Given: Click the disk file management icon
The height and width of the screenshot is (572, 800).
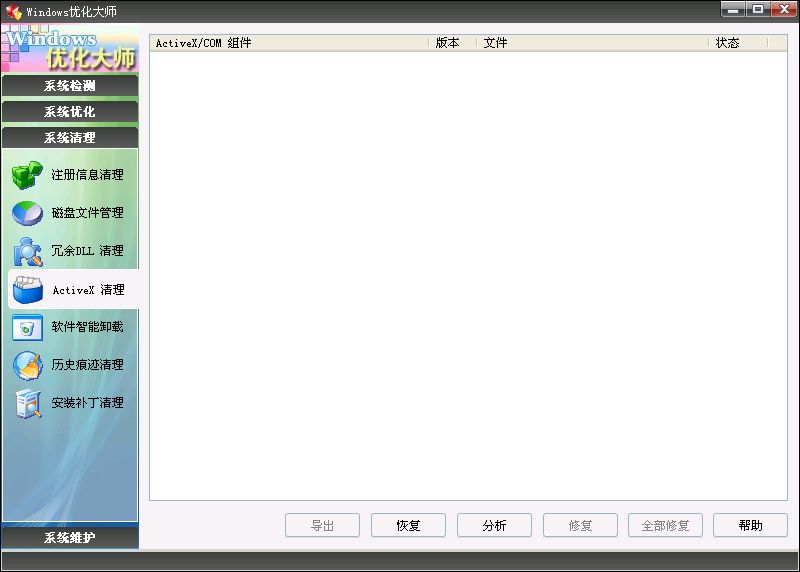Looking at the screenshot, I should tap(27, 213).
